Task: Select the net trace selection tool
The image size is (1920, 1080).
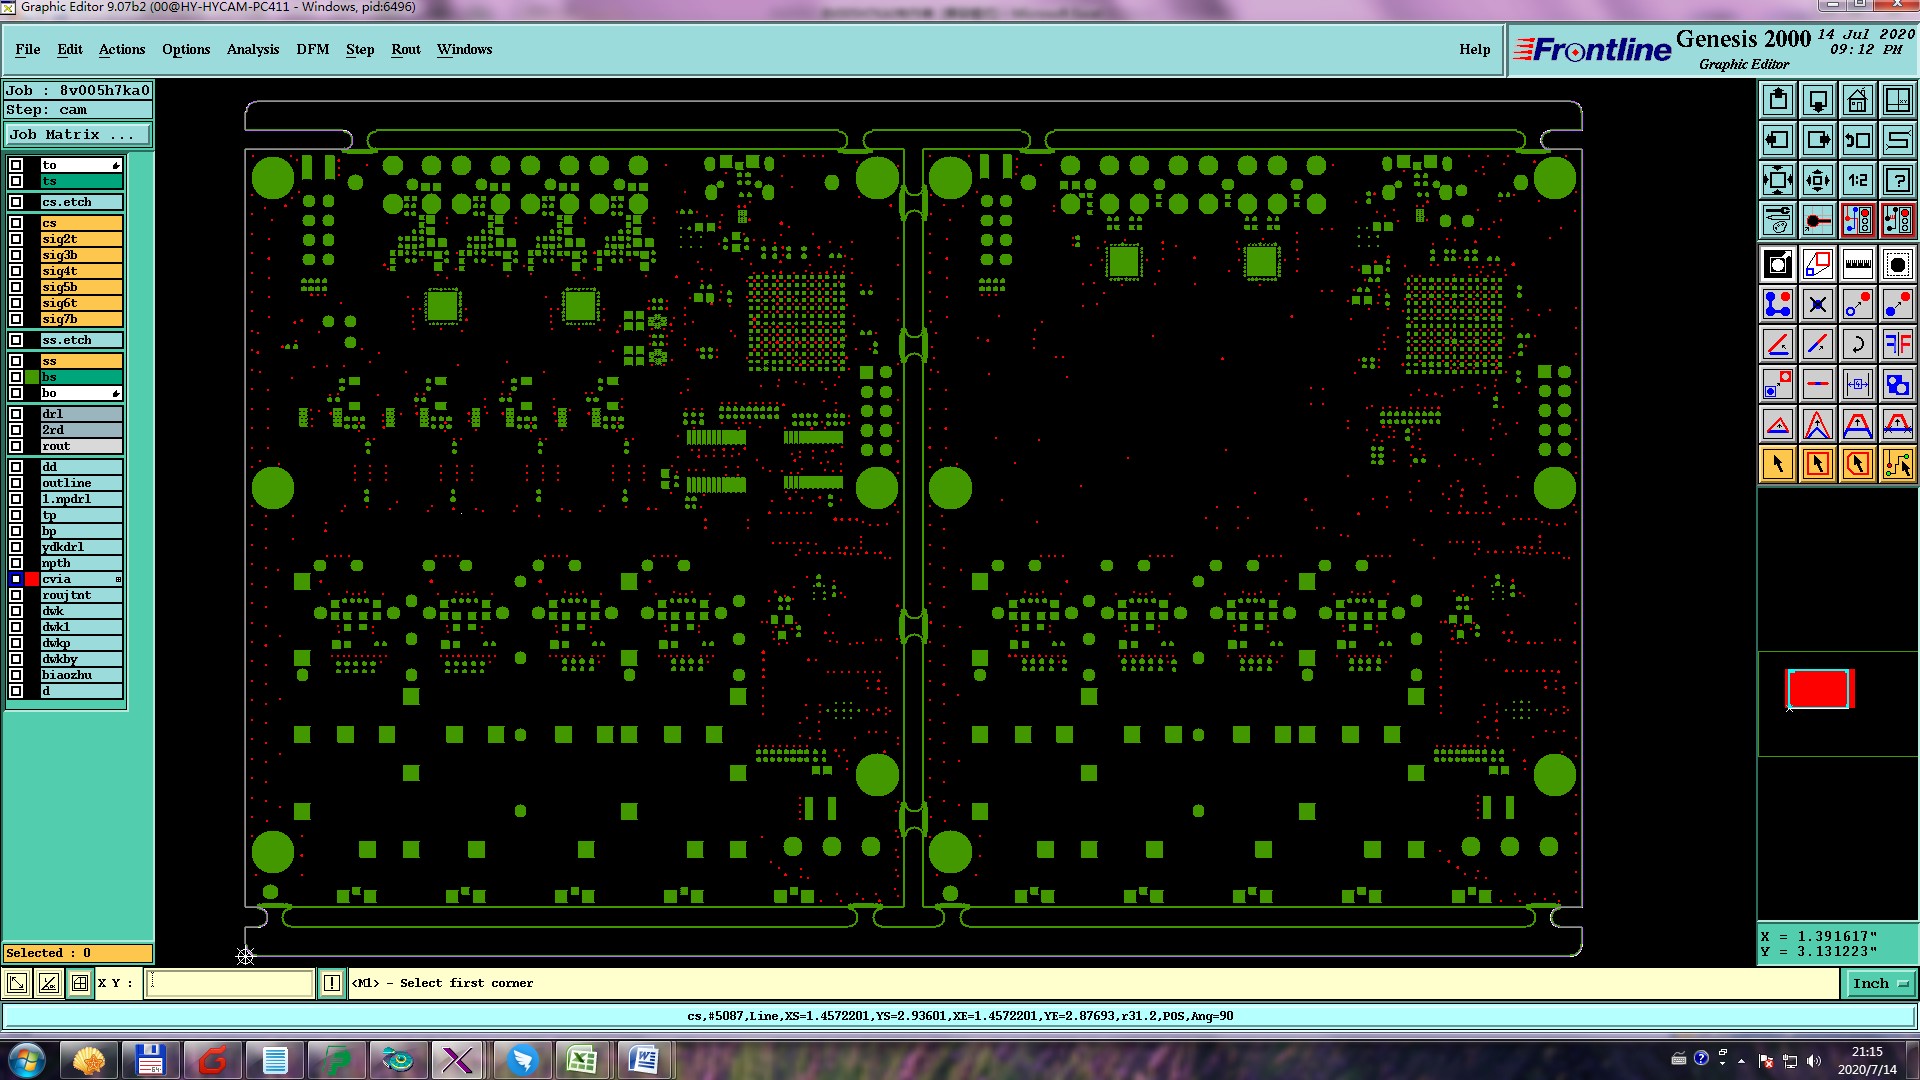Action: (1897, 464)
